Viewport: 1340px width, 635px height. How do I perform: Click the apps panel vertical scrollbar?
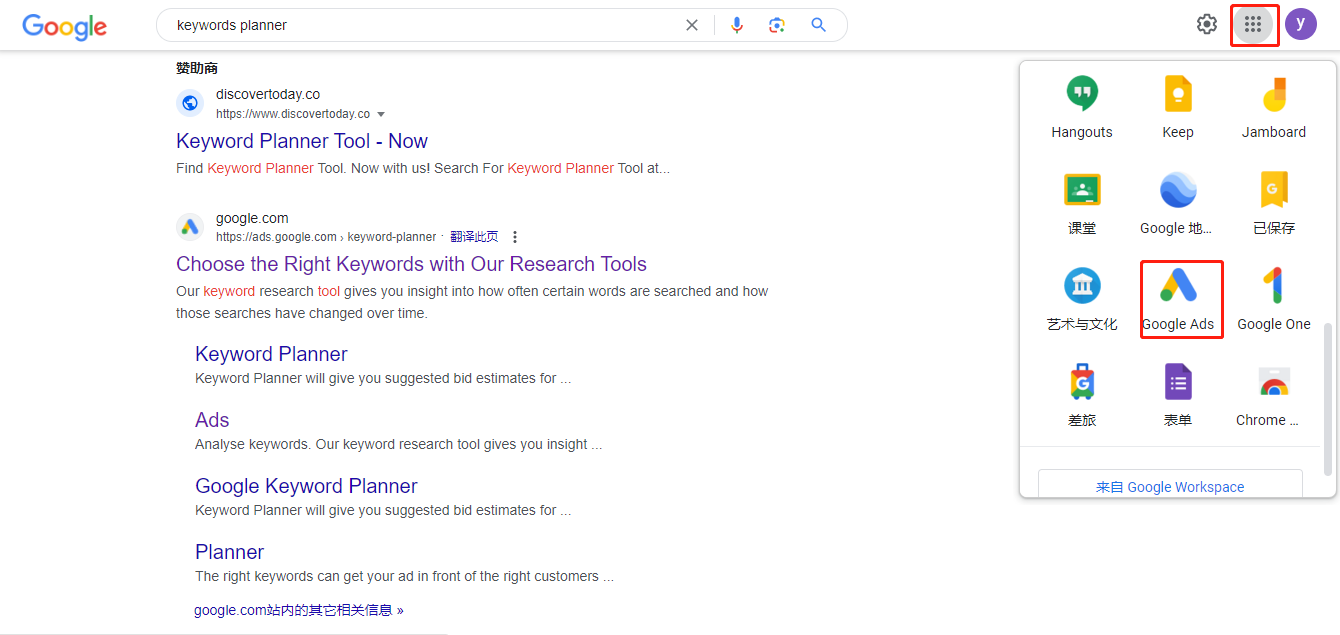click(x=1328, y=399)
